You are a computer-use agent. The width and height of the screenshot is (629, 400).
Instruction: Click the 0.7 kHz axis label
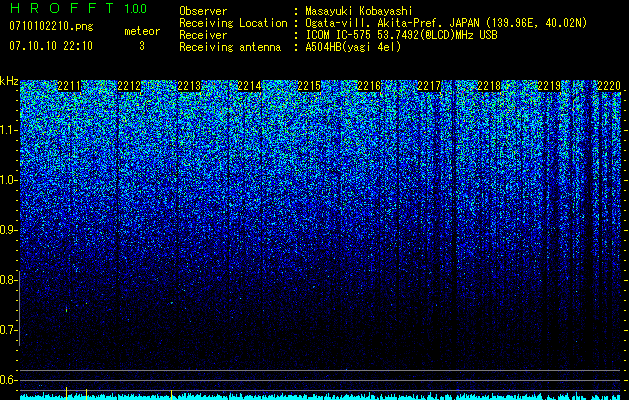click(8, 330)
